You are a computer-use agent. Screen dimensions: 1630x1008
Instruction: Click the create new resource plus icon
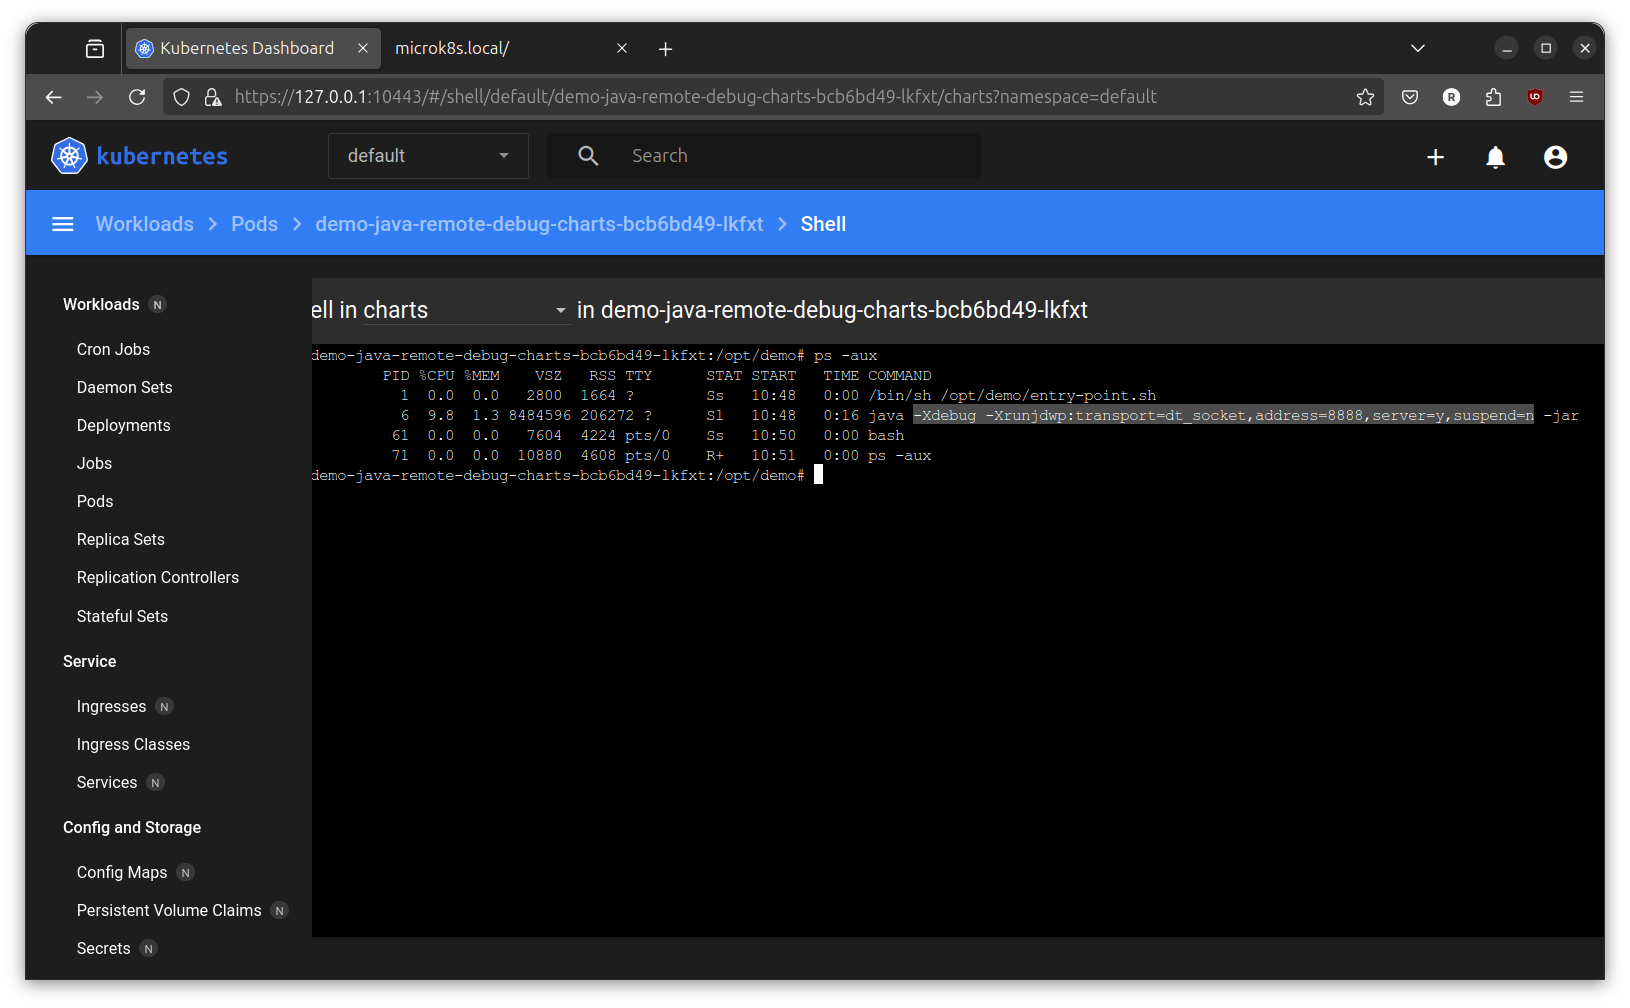1435,157
